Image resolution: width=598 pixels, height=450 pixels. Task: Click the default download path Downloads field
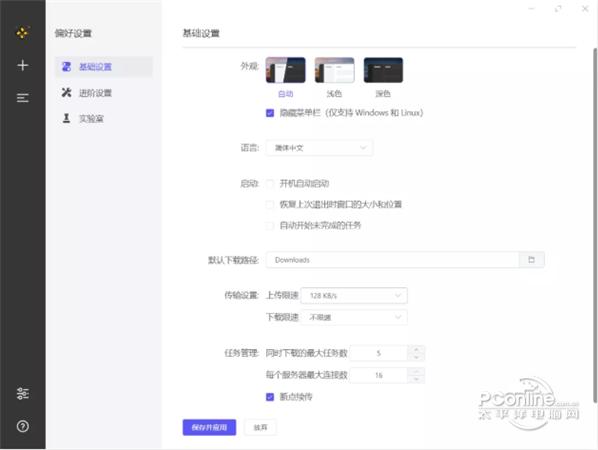pos(392,260)
